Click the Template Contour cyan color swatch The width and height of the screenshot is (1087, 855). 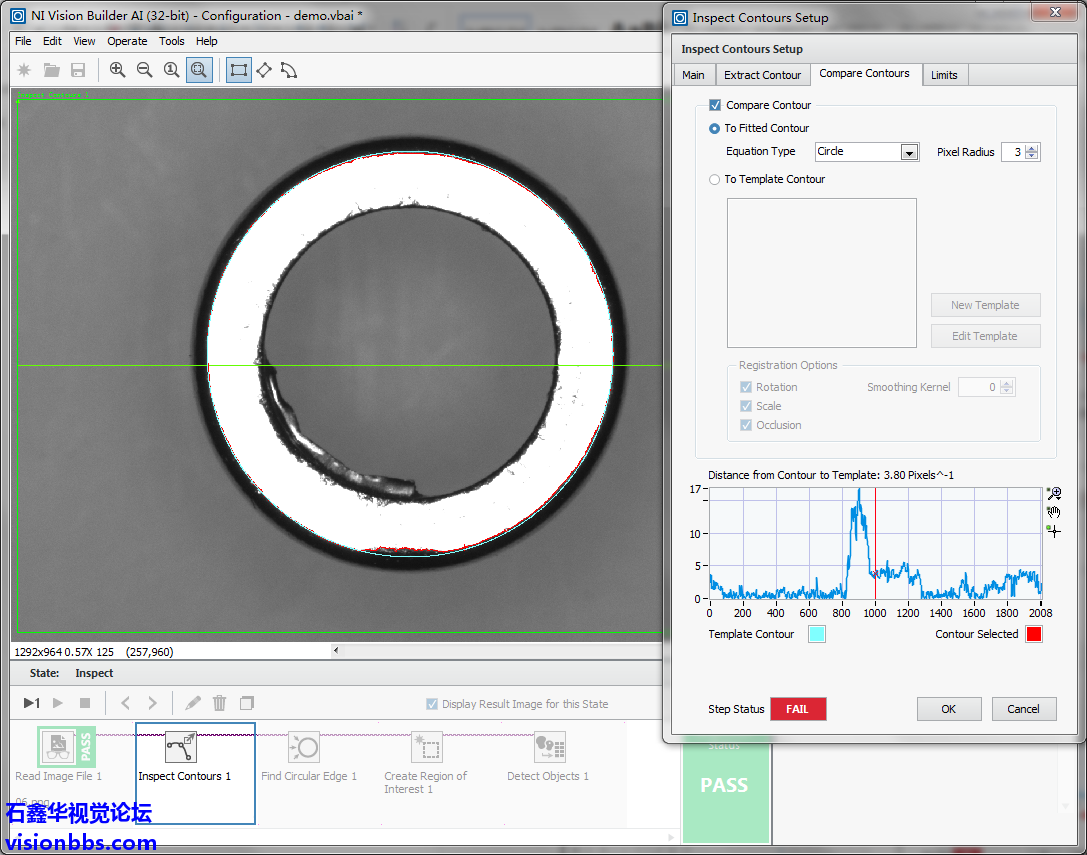click(817, 634)
